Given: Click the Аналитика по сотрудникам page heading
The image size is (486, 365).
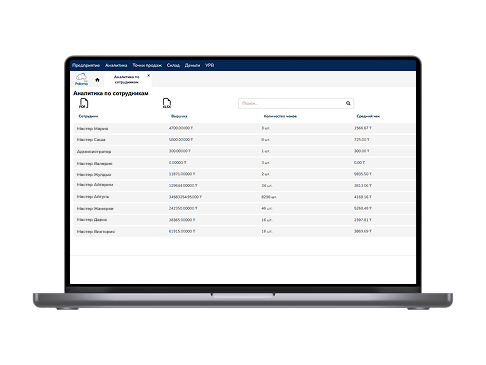Looking at the screenshot, I should [x=111, y=93].
